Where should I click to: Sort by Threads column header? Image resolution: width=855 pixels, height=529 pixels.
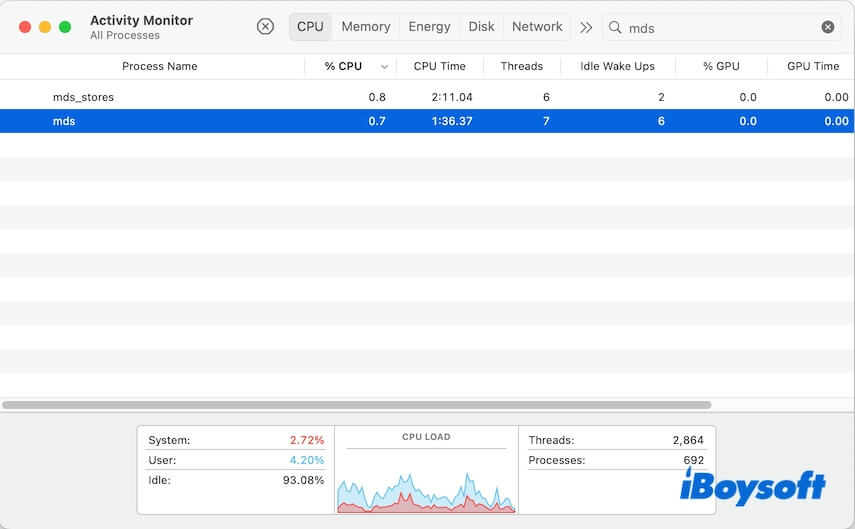(x=521, y=67)
